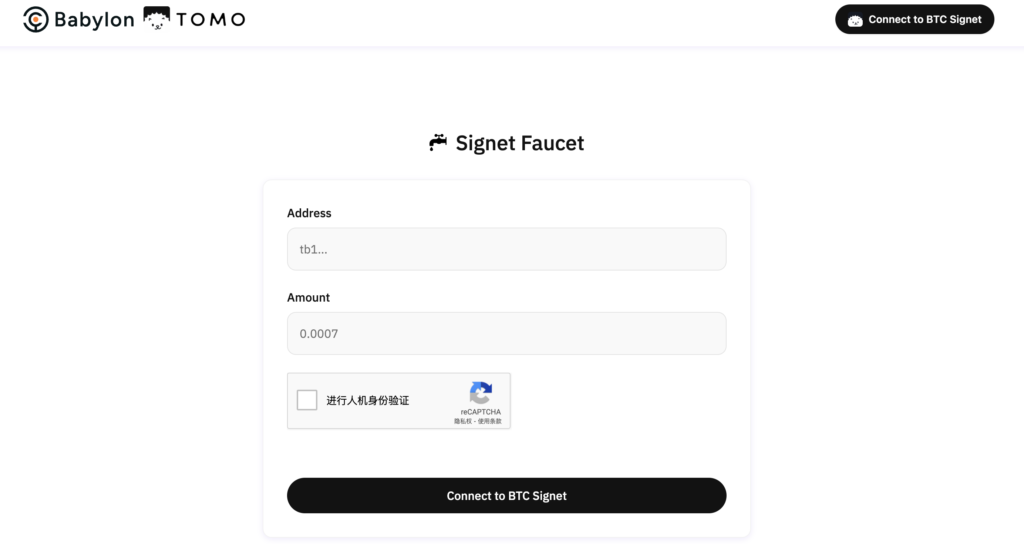Click the reCAPTCHA arrows logo
This screenshot has height=544, width=1024.
(481, 393)
